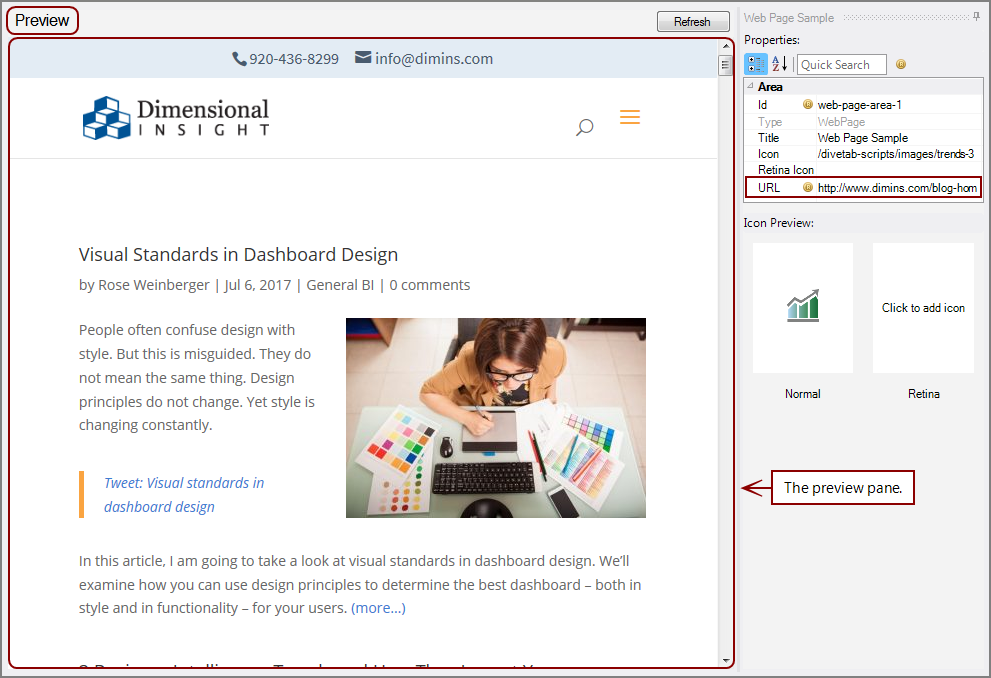Viewport: 991px width, 678px height.
Task: Click the envelope icon beside info@dimins.com
Action: point(362,58)
